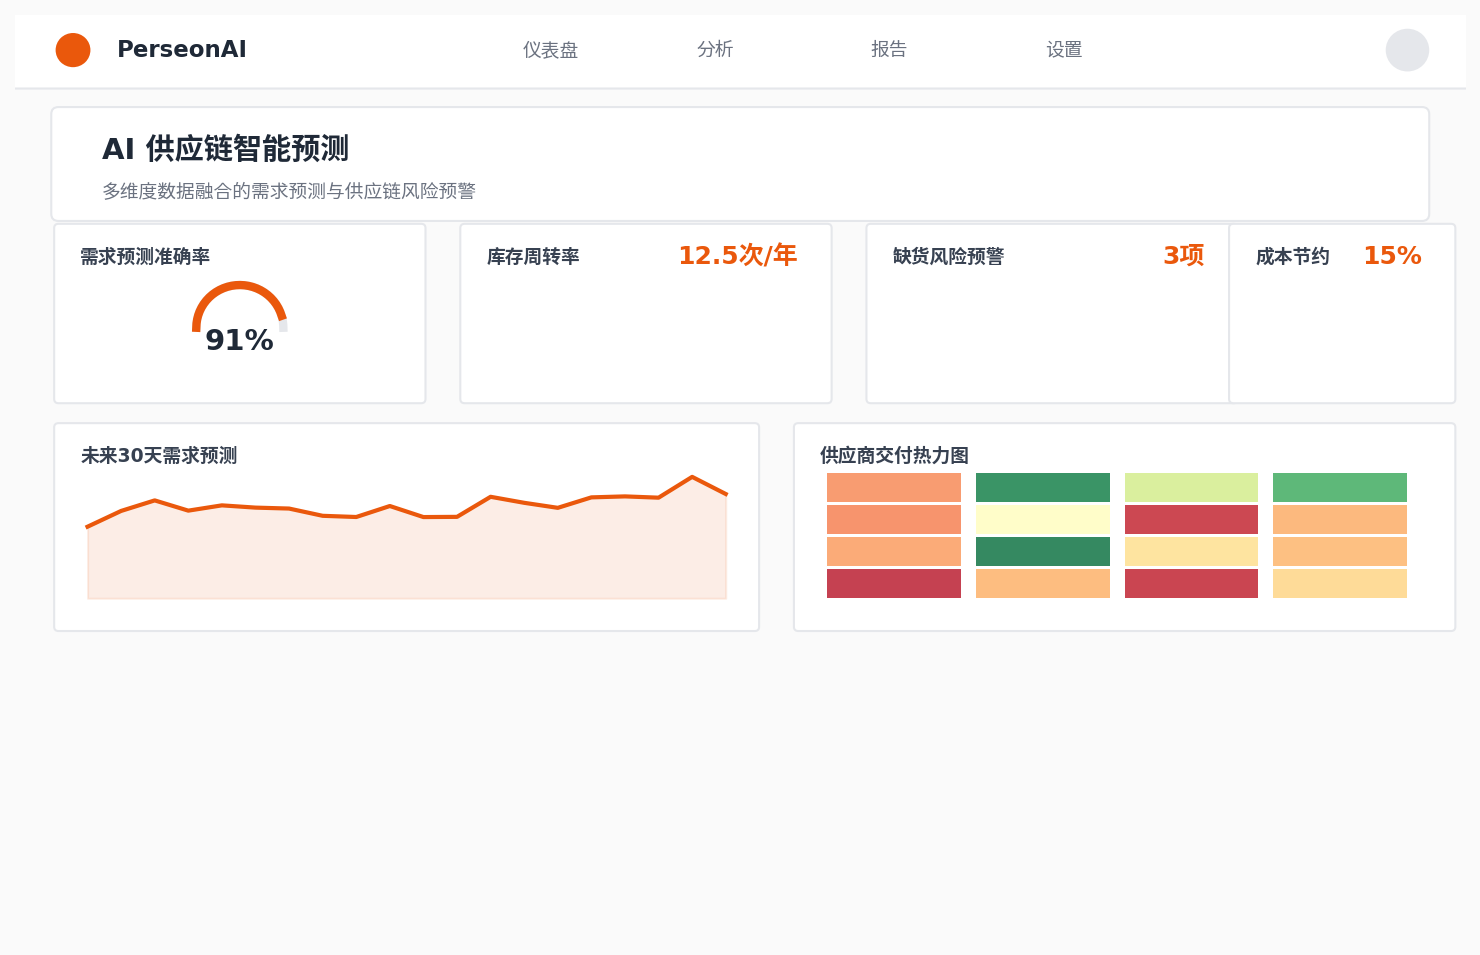Viewport: 1480px width, 955px height.
Task: Click the AI 供应链智能预测 heading
Action: coord(225,149)
